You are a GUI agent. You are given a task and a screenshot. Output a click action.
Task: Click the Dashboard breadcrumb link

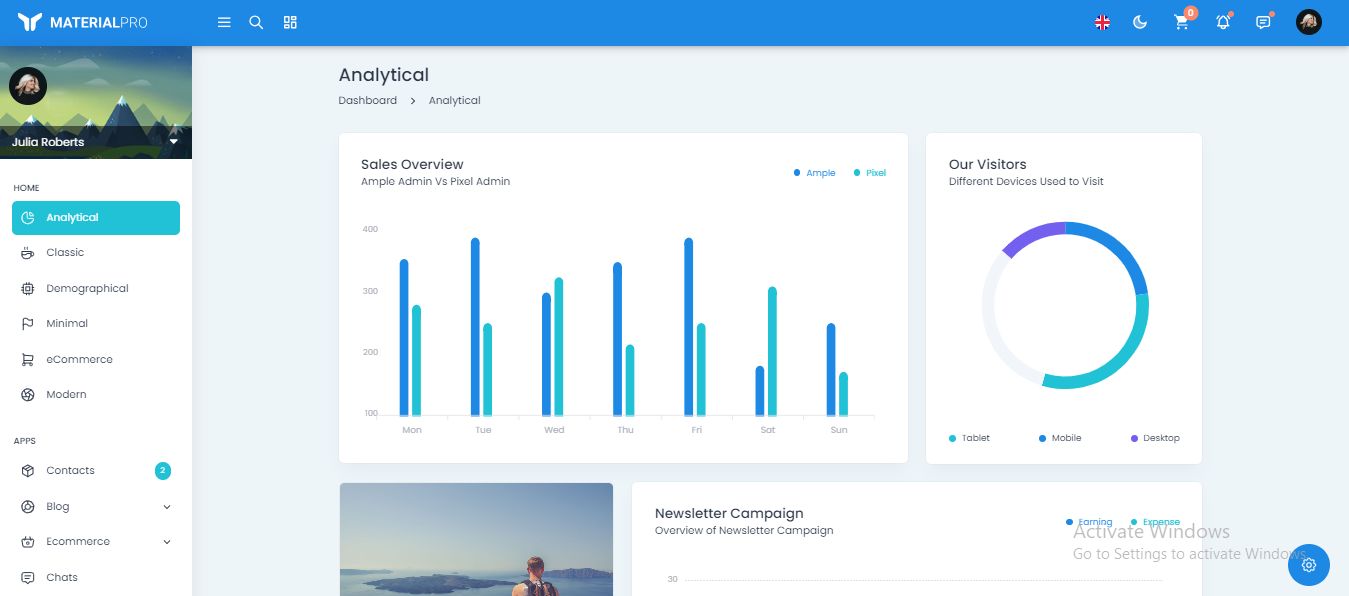click(367, 100)
